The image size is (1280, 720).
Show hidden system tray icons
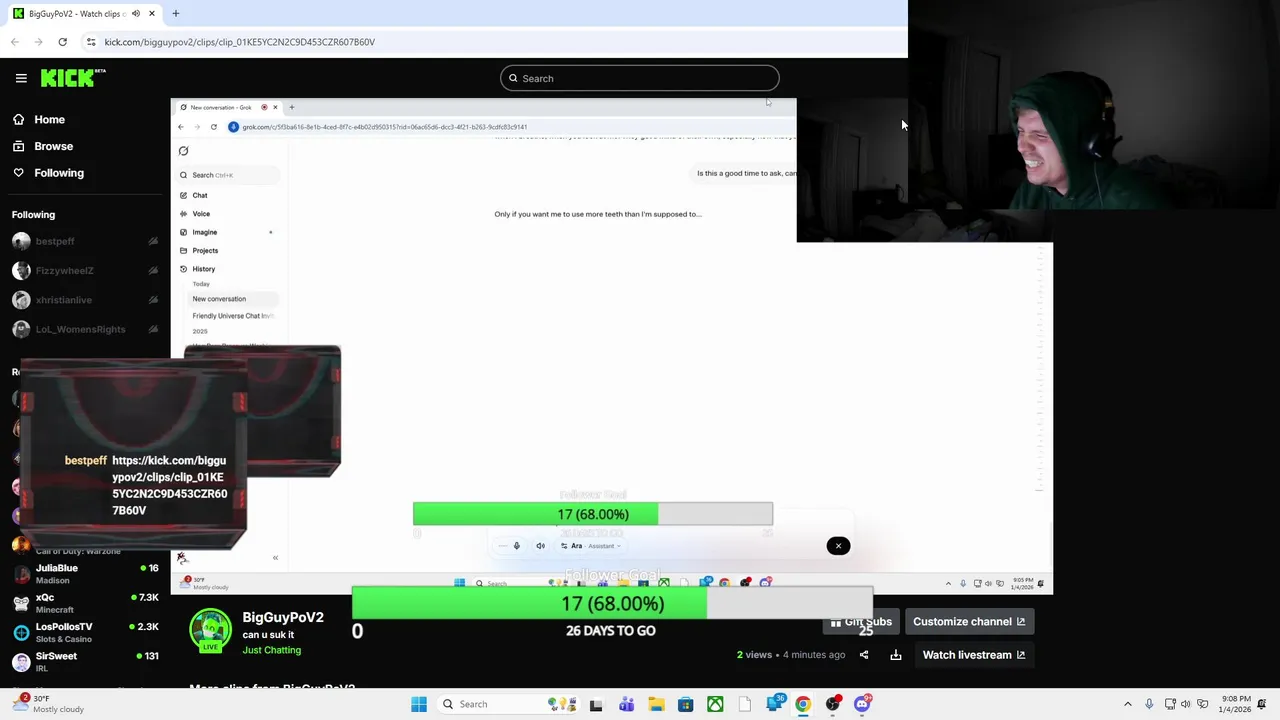tap(1128, 704)
